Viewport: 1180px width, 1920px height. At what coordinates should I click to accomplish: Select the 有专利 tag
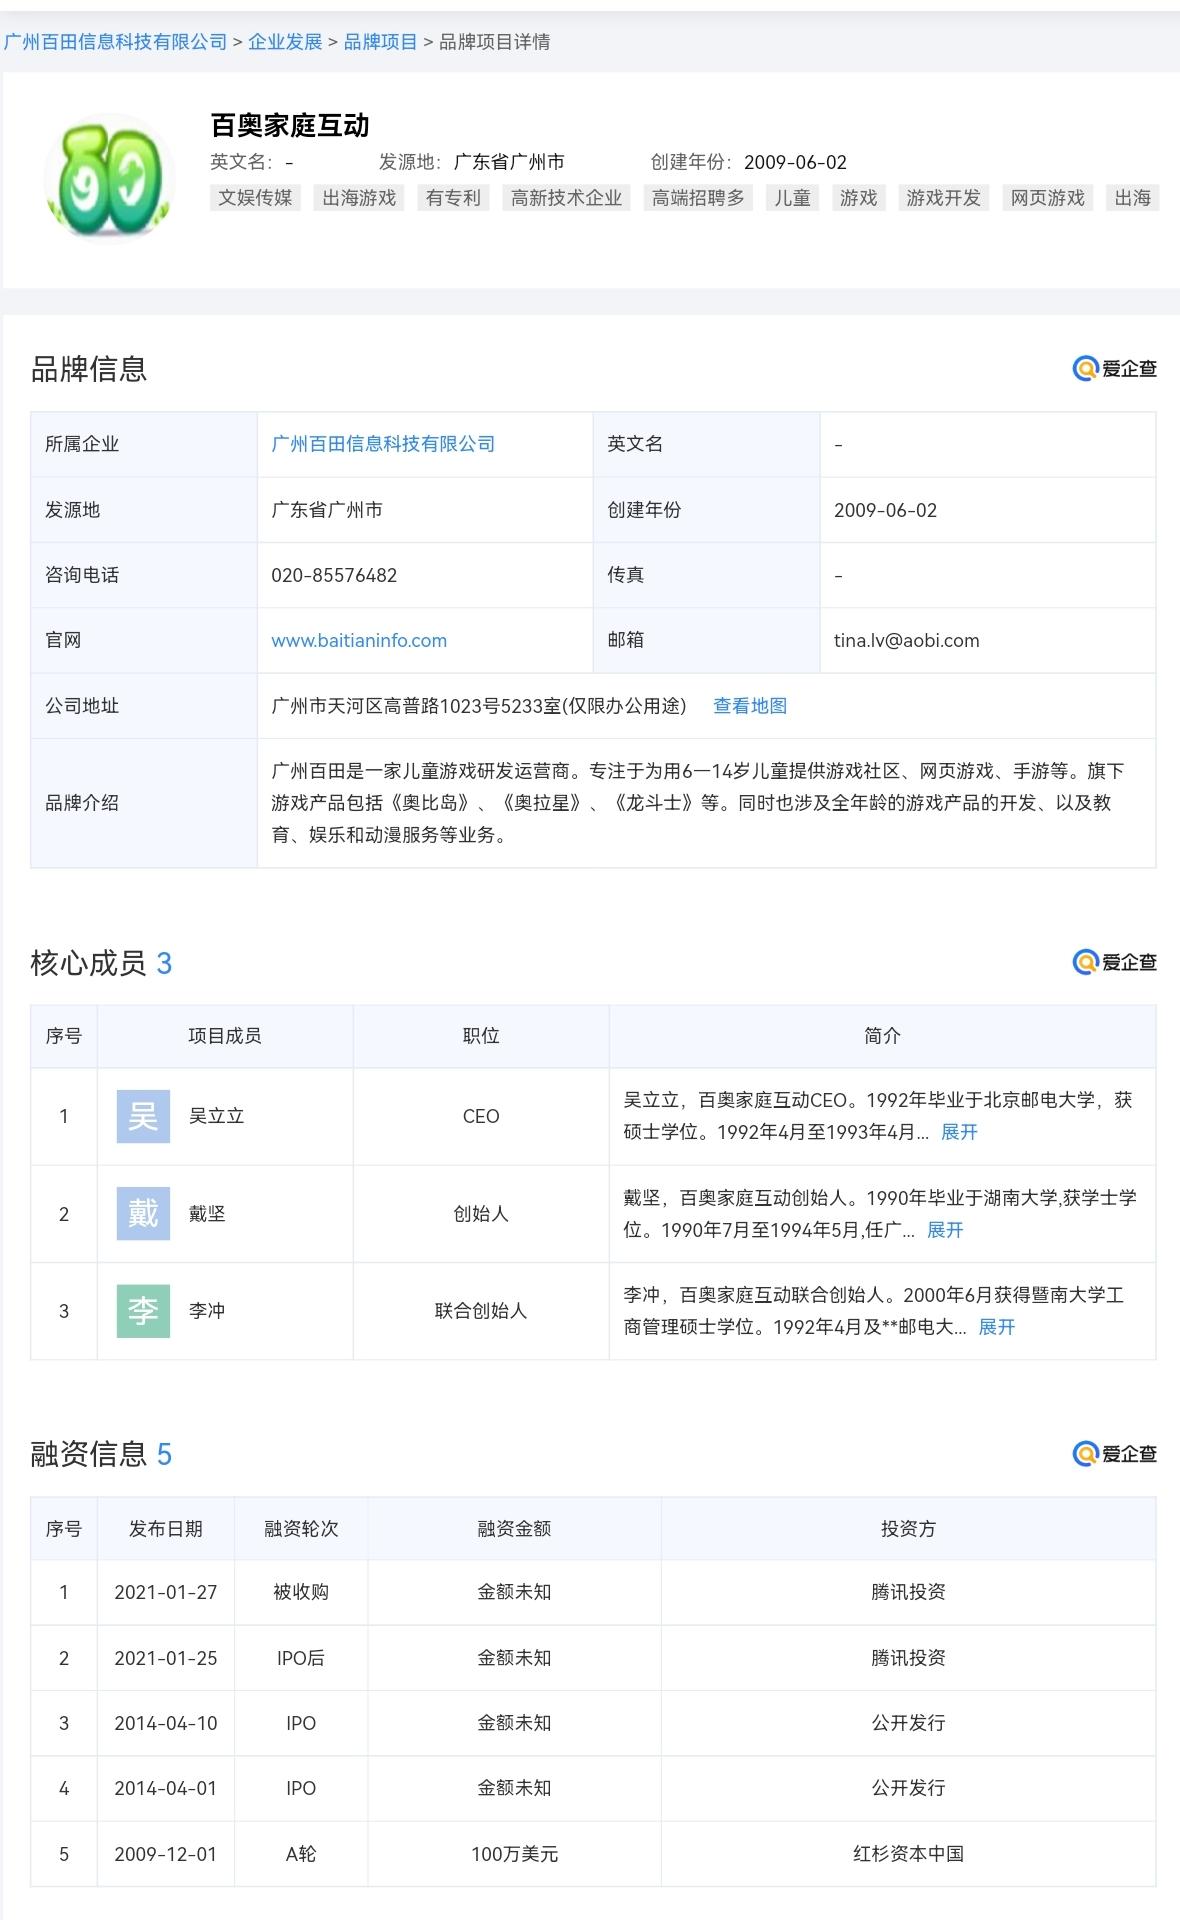point(453,198)
